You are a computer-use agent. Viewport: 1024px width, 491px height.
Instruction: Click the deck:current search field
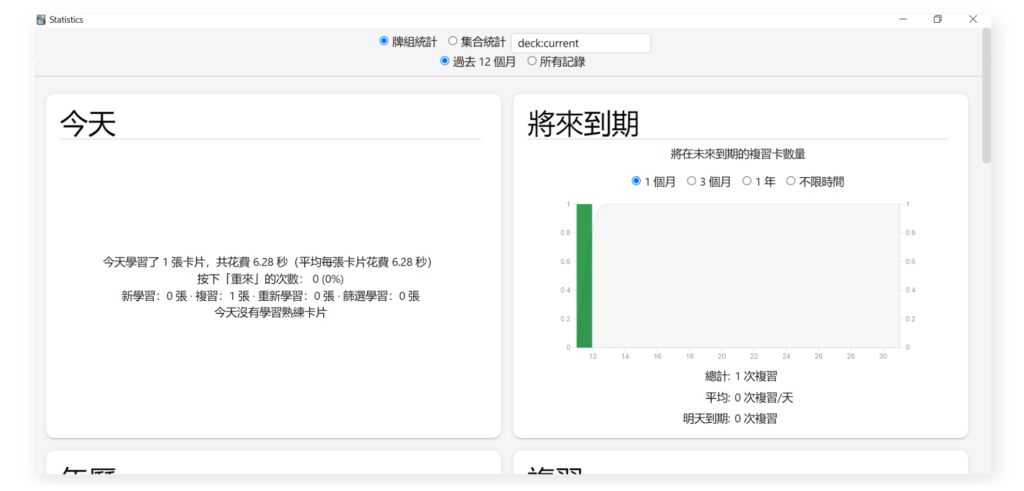pos(580,43)
